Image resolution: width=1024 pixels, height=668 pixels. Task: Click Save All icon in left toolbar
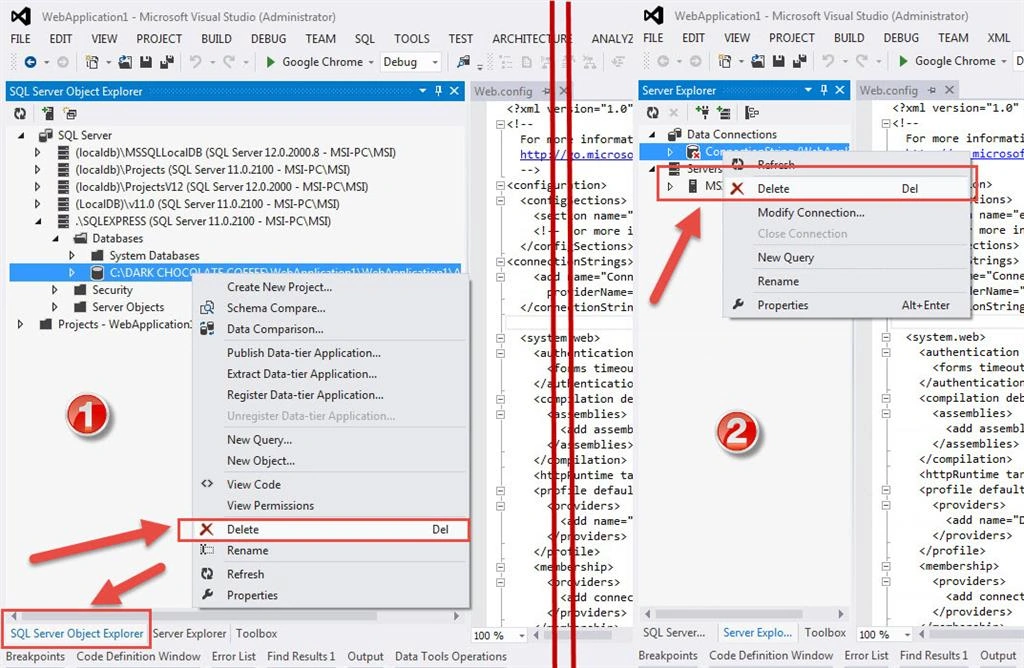point(167,62)
